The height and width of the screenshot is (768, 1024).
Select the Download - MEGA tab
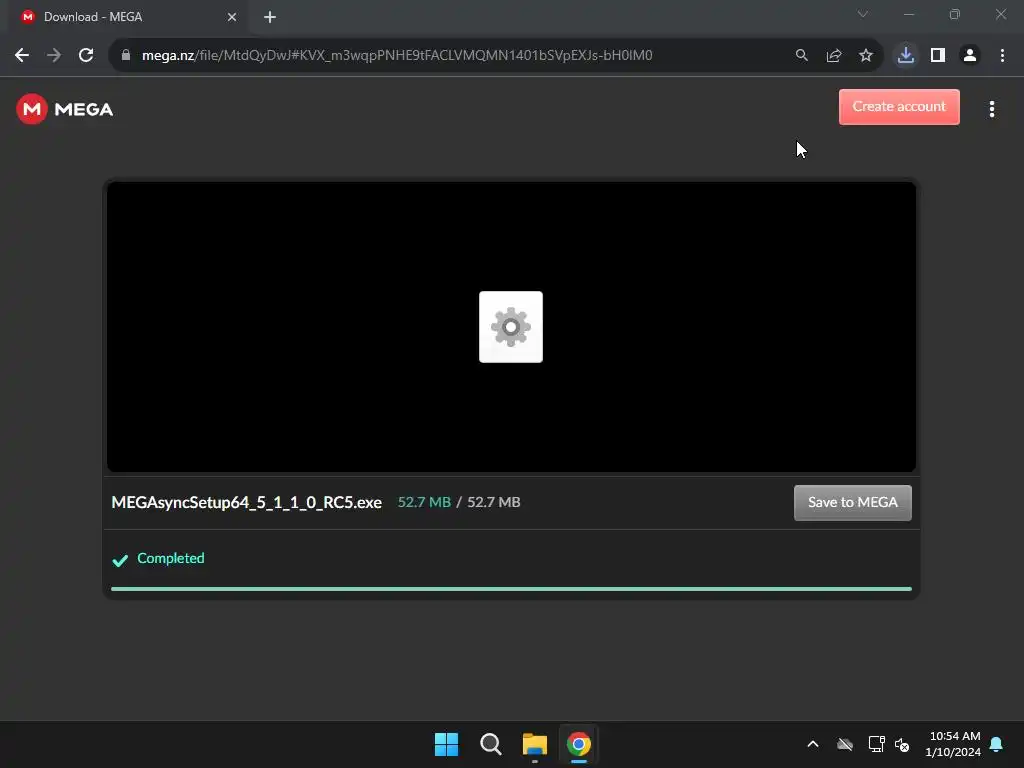[127, 17]
